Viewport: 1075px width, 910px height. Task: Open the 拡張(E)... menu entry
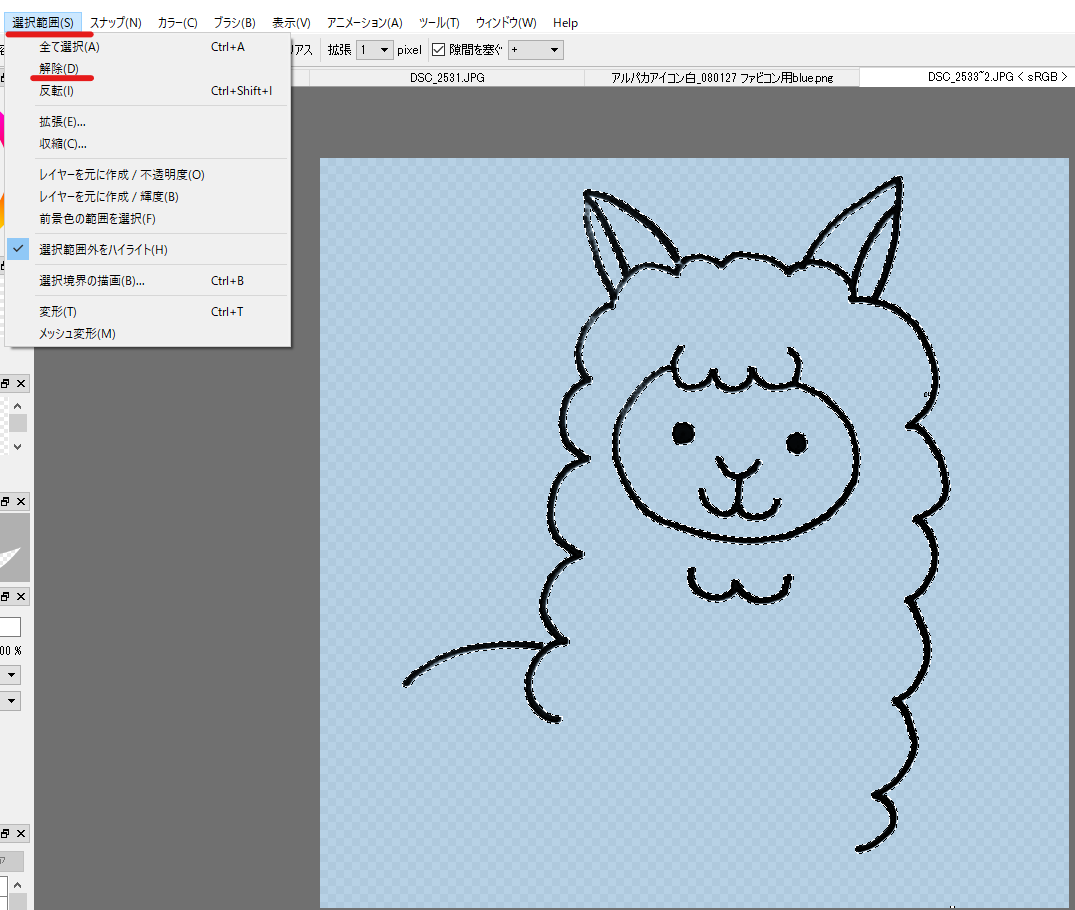pyautogui.click(x=148, y=121)
